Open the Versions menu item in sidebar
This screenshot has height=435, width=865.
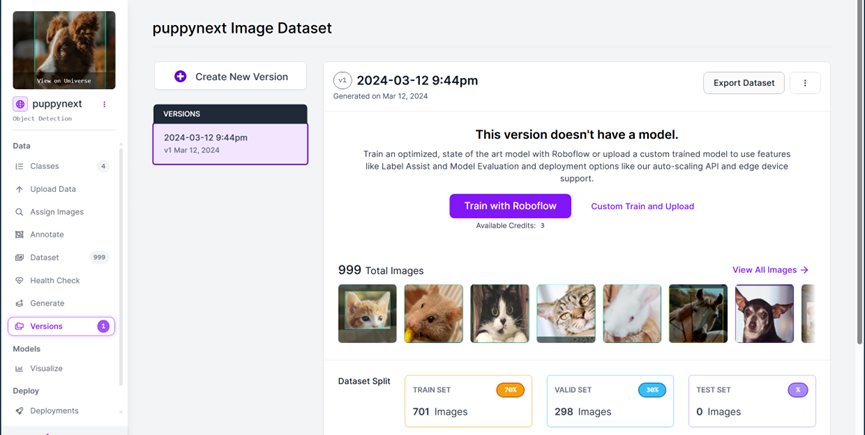pos(61,326)
